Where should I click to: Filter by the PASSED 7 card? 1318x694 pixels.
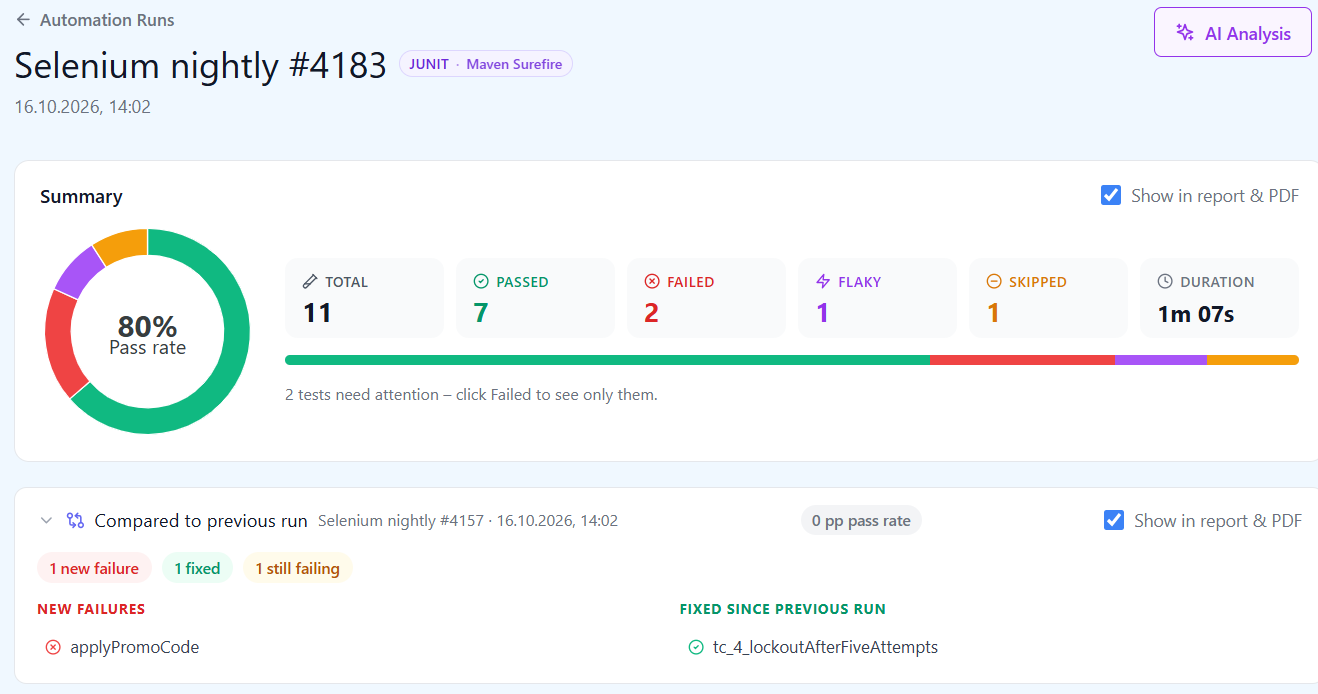tap(535, 298)
